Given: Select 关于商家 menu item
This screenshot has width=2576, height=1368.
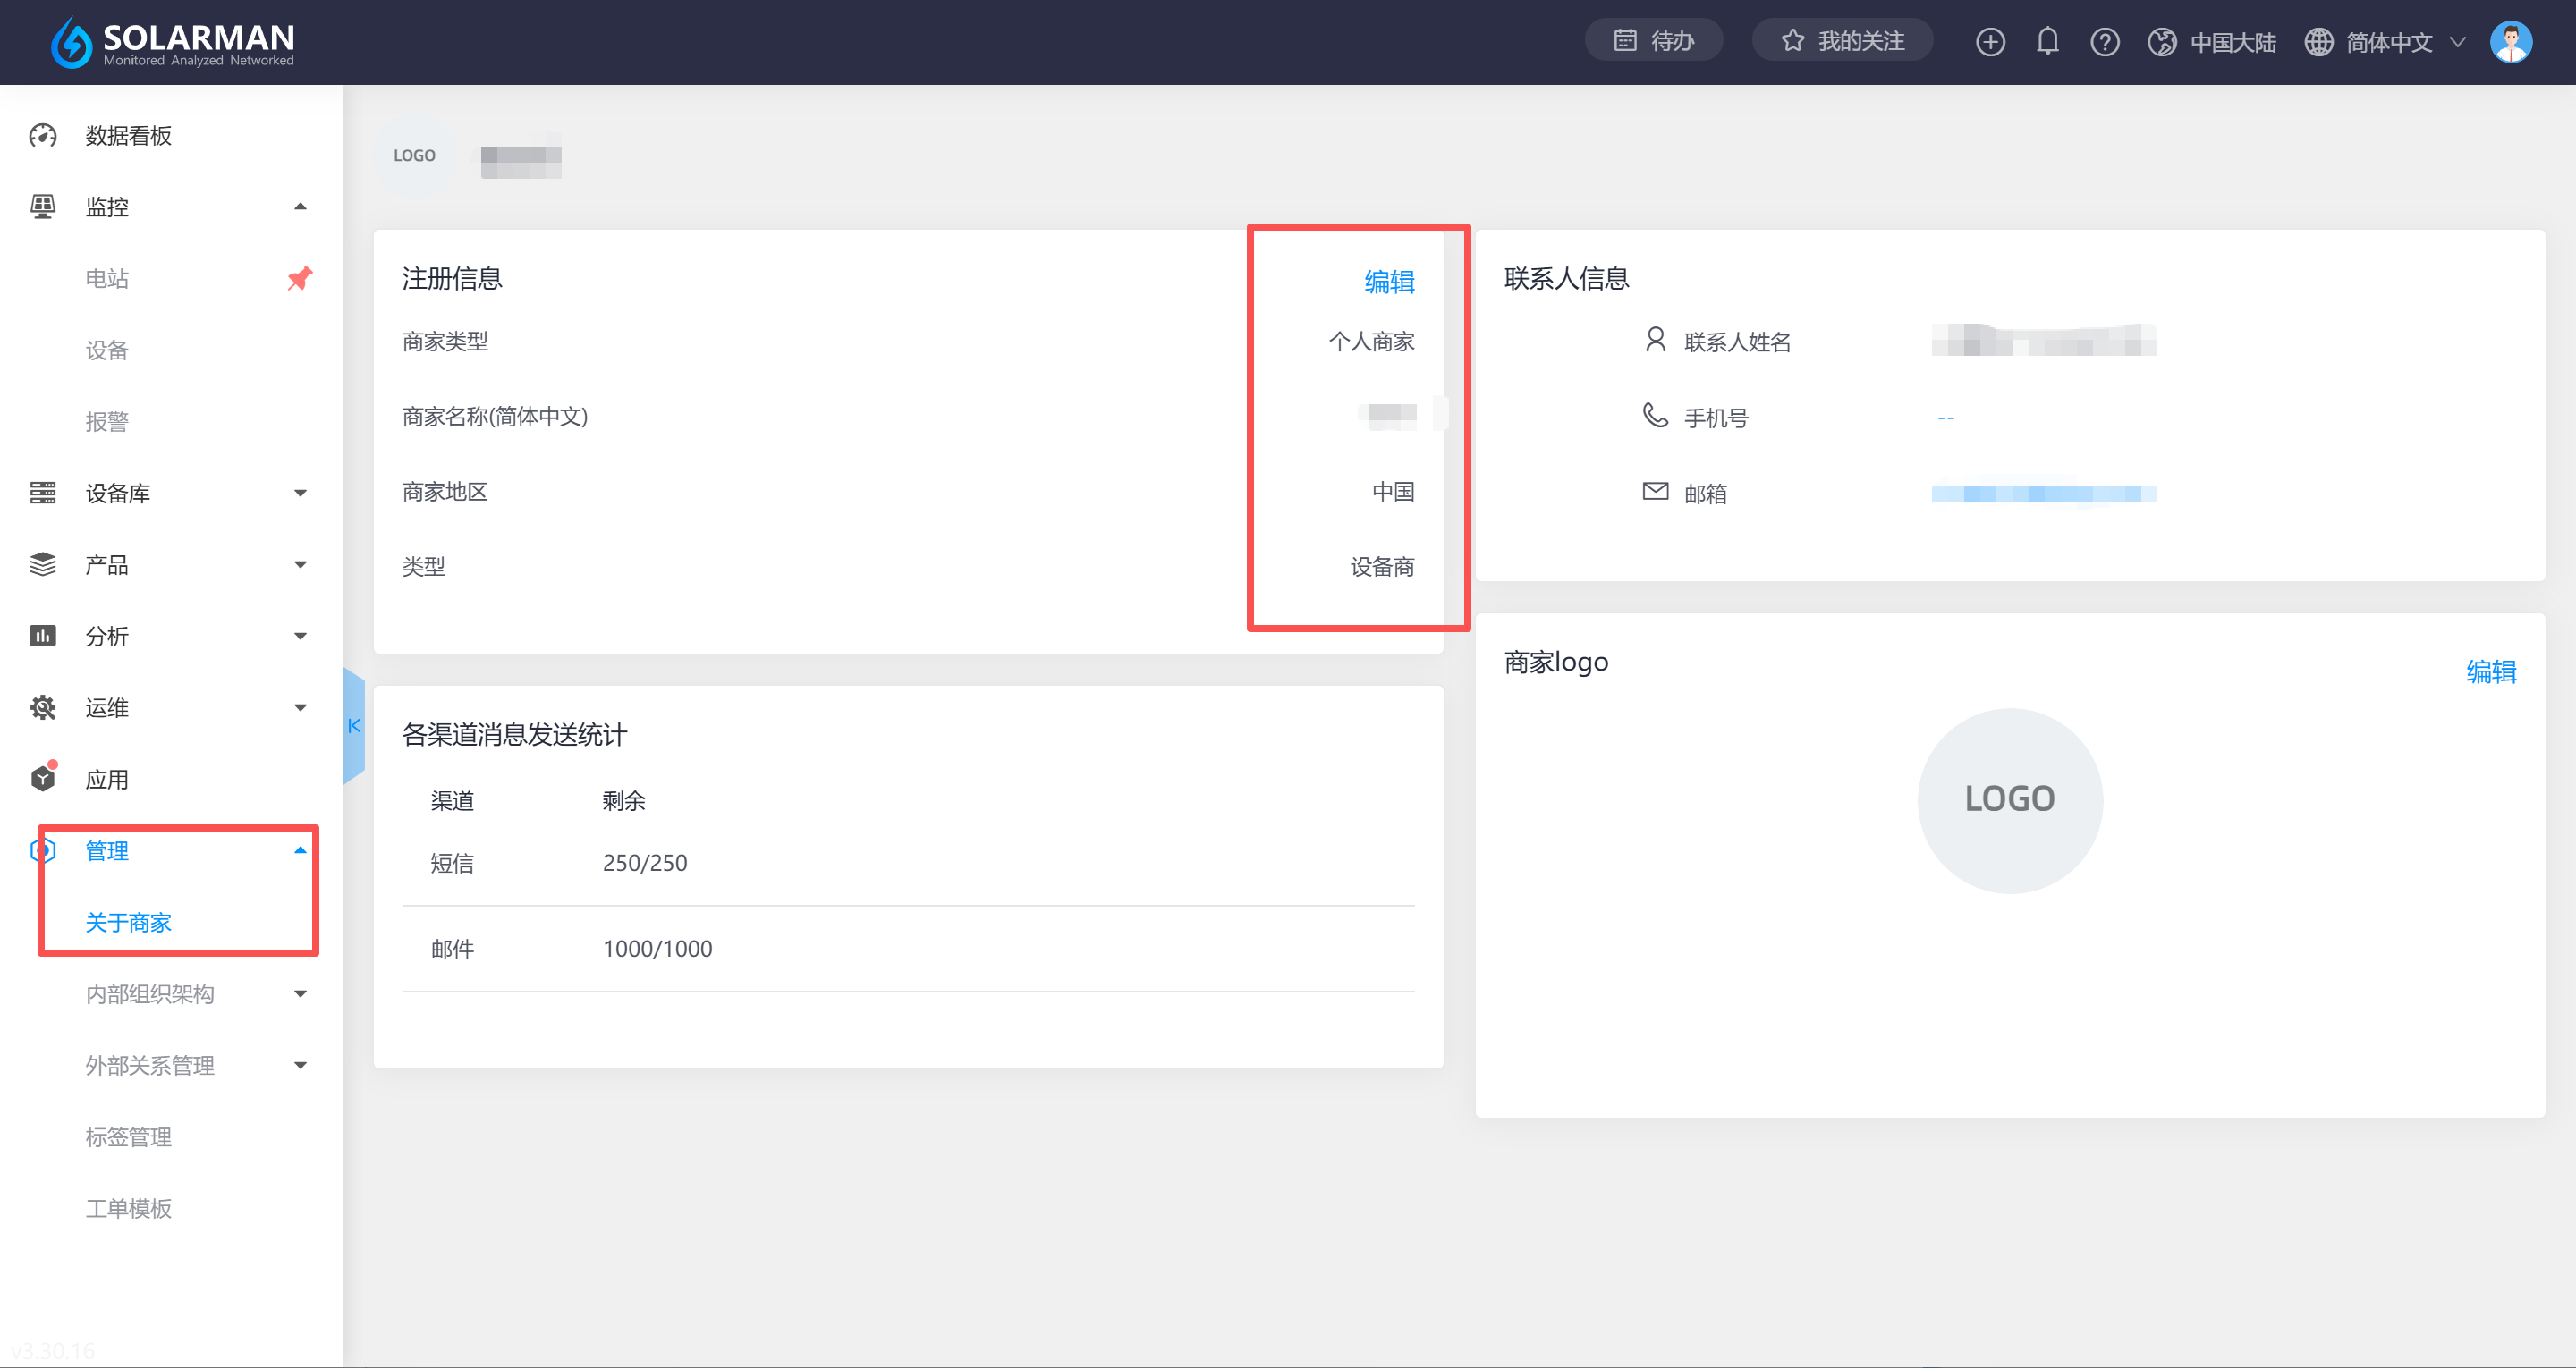Looking at the screenshot, I should 128,922.
